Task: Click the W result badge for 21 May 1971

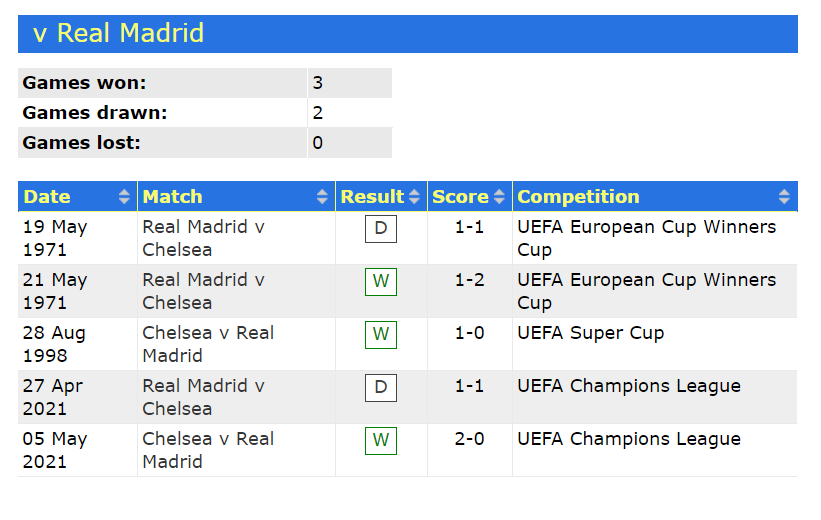Action: (380, 282)
